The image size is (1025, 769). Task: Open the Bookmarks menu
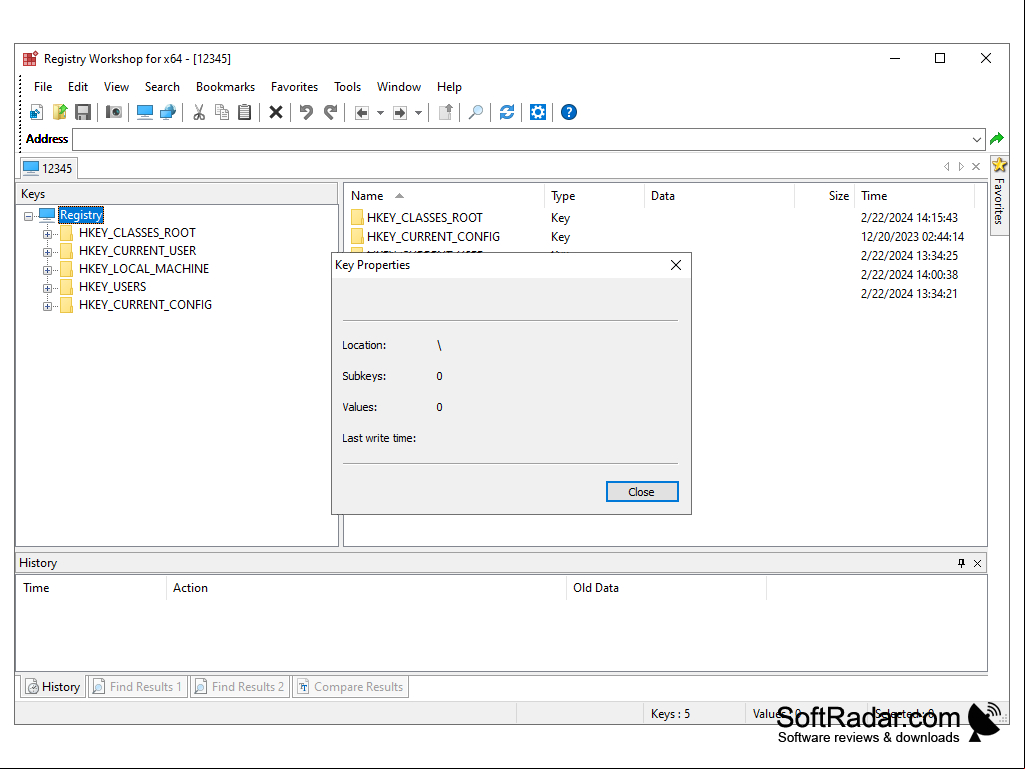(226, 87)
